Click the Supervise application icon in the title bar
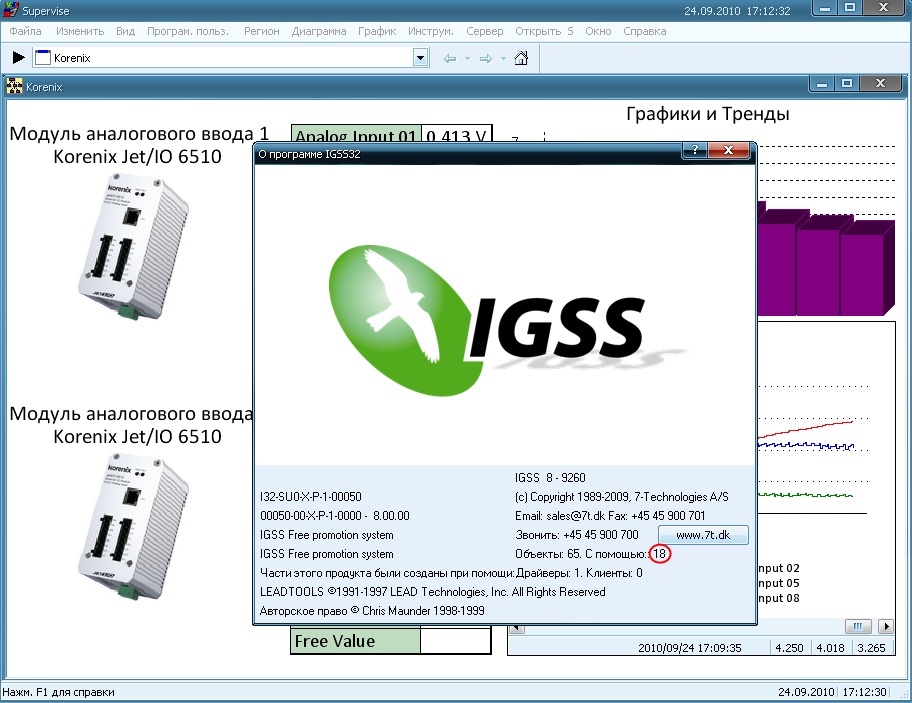The image size is (912, 703). click(x=10, y=10)
